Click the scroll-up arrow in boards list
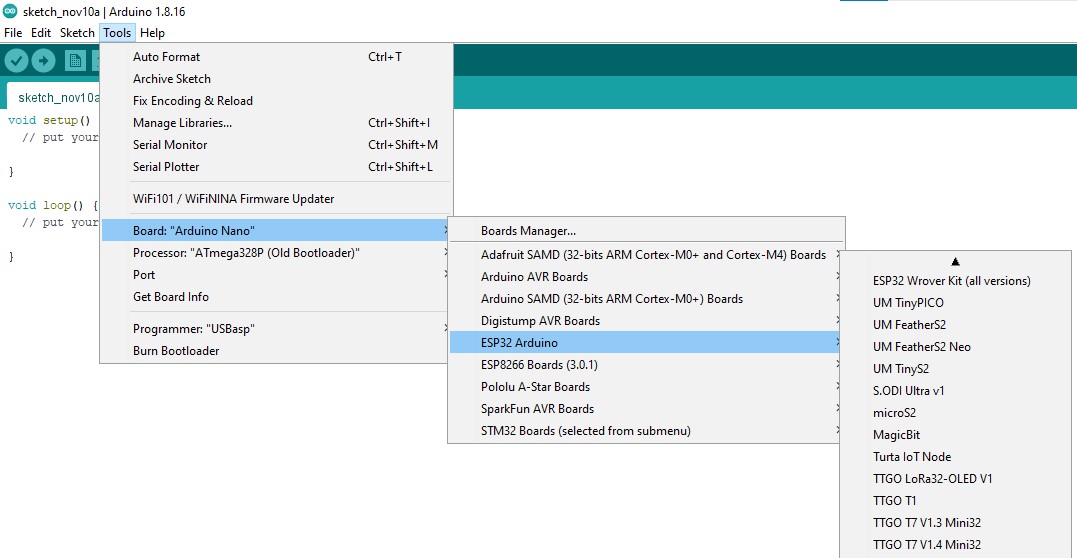1077x558 pixels. coord(955,261)
